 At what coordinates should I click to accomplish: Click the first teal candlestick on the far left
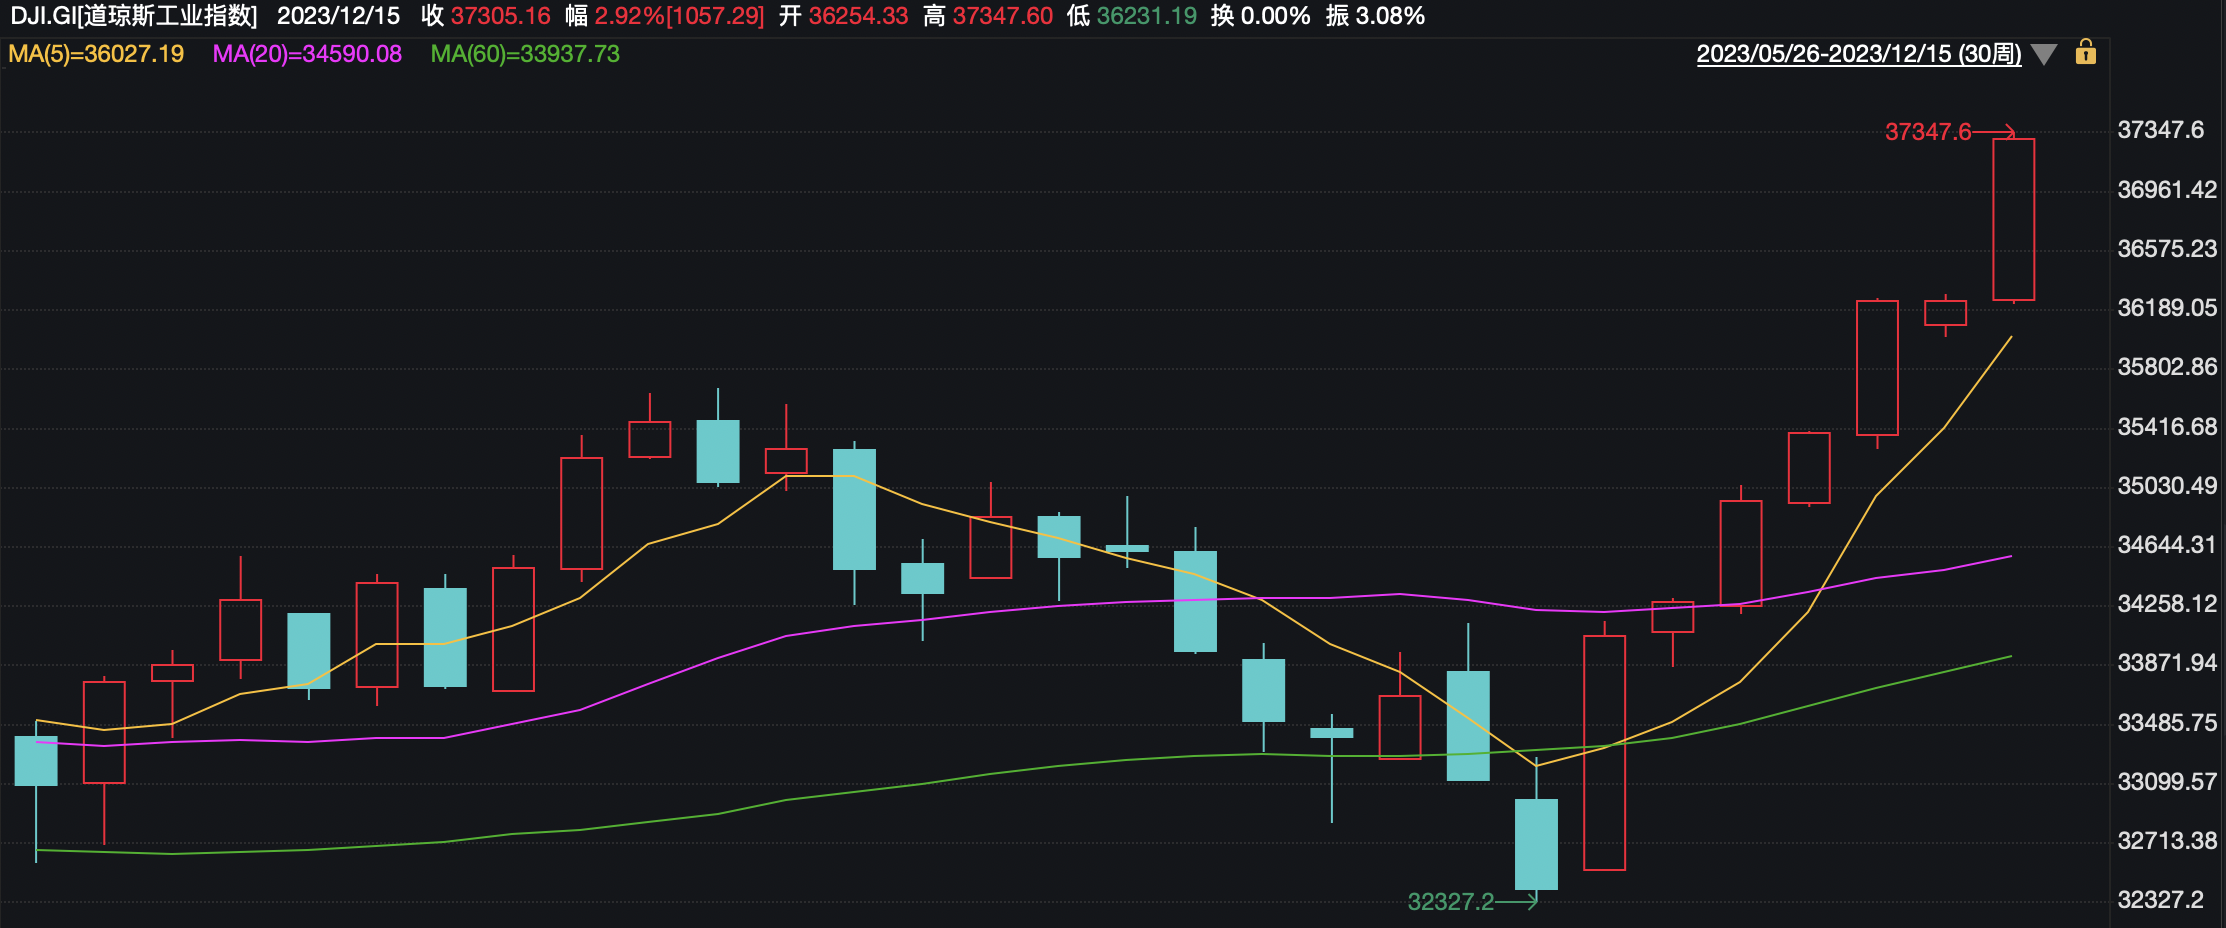point(36,761)
